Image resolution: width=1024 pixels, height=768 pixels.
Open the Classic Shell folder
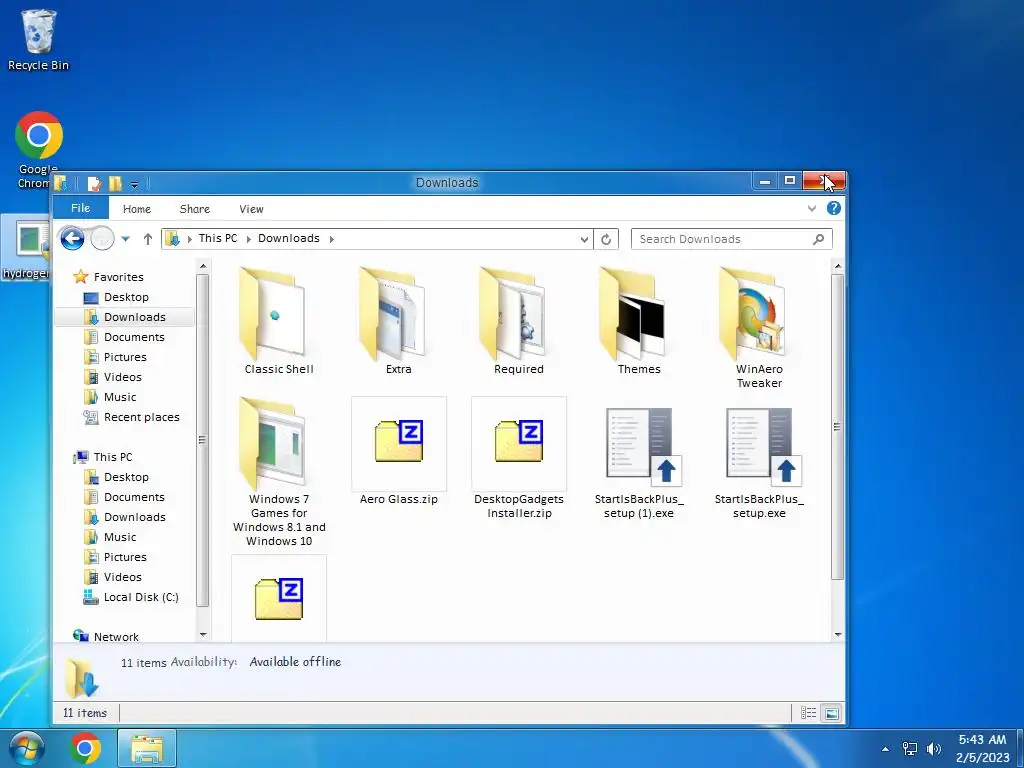(279, 320)
